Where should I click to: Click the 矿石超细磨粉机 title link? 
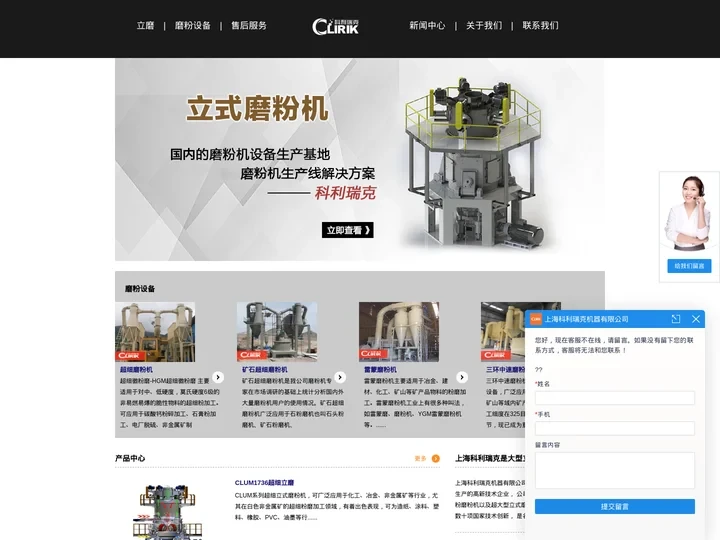[x=265, y=369]
